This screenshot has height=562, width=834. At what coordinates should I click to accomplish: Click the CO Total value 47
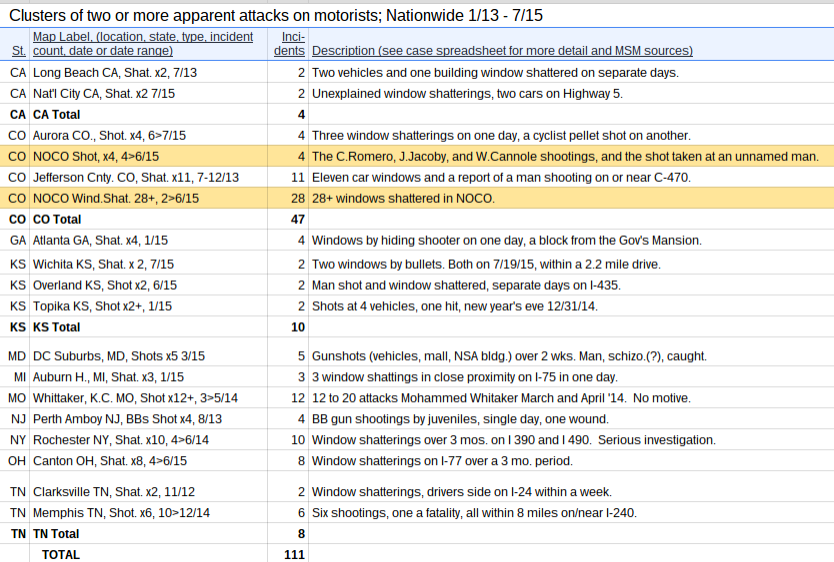point(296,219)
